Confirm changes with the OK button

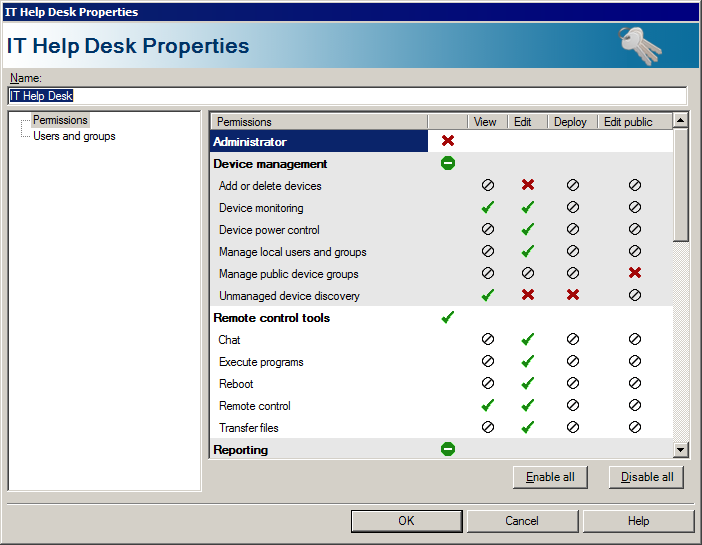406,521
